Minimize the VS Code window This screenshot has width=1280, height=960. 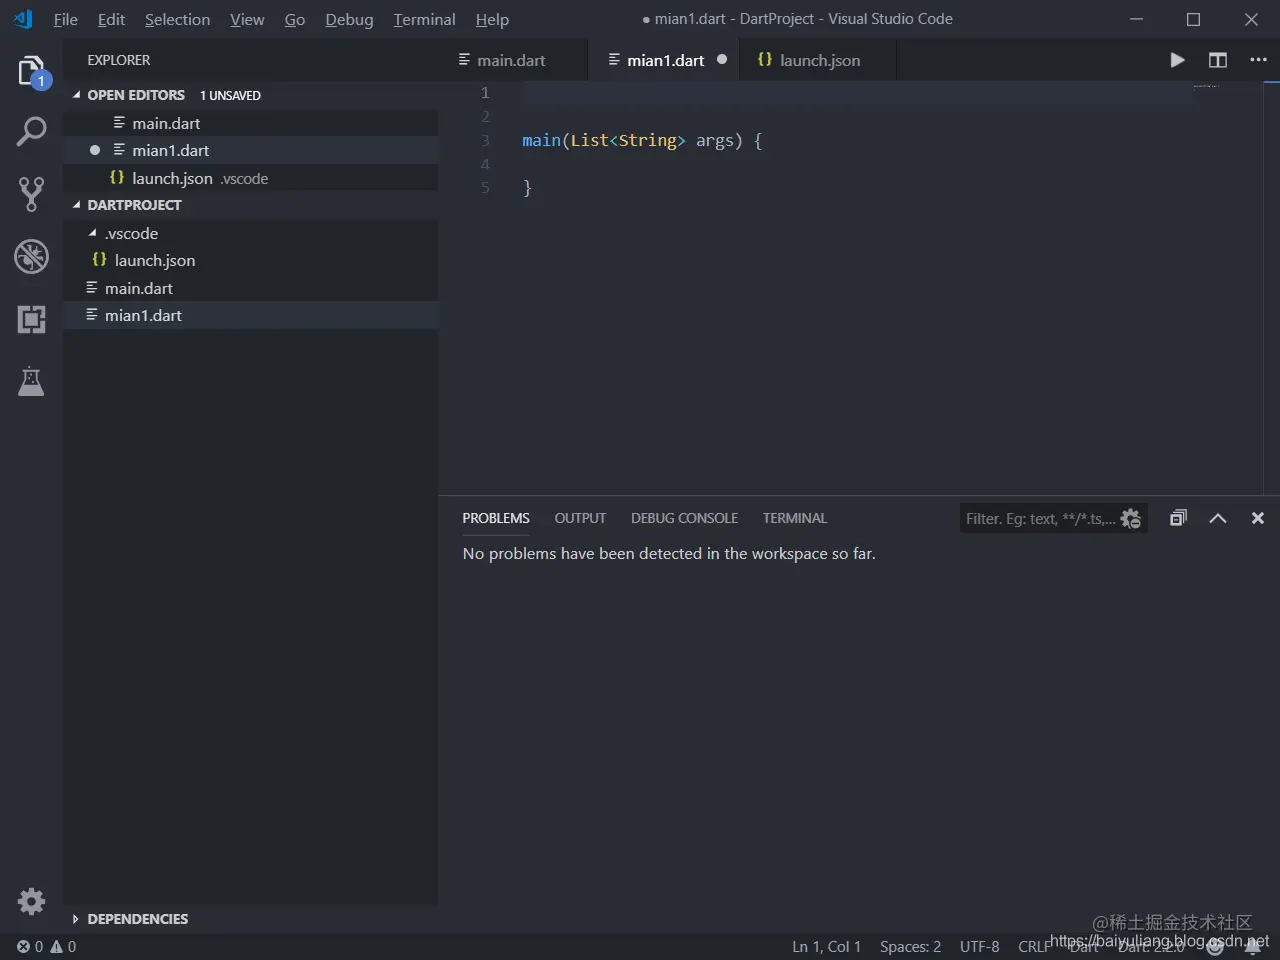[1136, 19]
